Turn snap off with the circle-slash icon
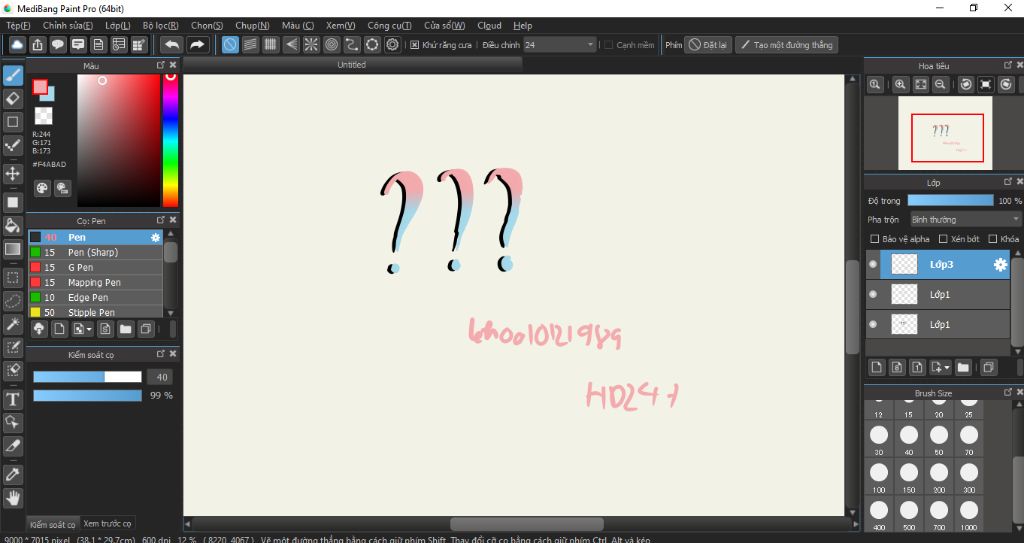1024x543 pixels. [x=230, y=44]
